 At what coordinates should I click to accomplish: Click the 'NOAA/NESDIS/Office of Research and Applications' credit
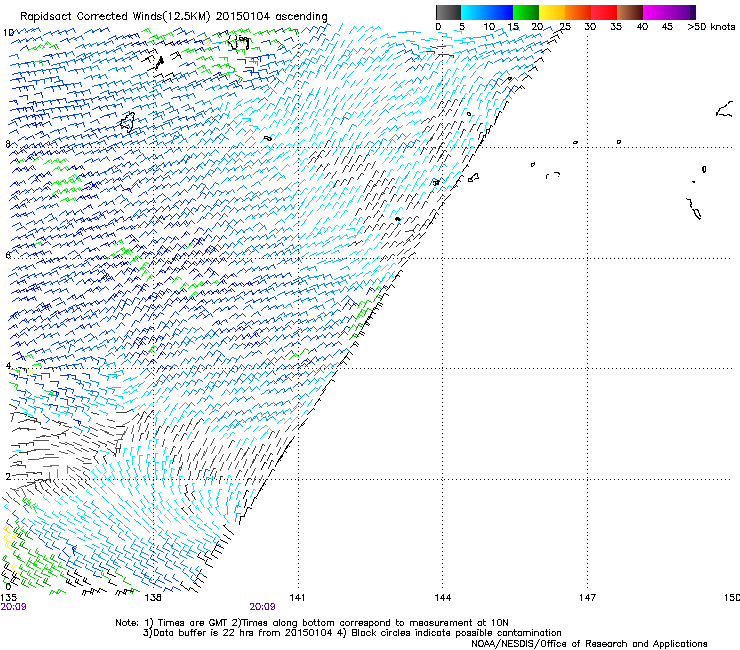(x=589, y=644)
